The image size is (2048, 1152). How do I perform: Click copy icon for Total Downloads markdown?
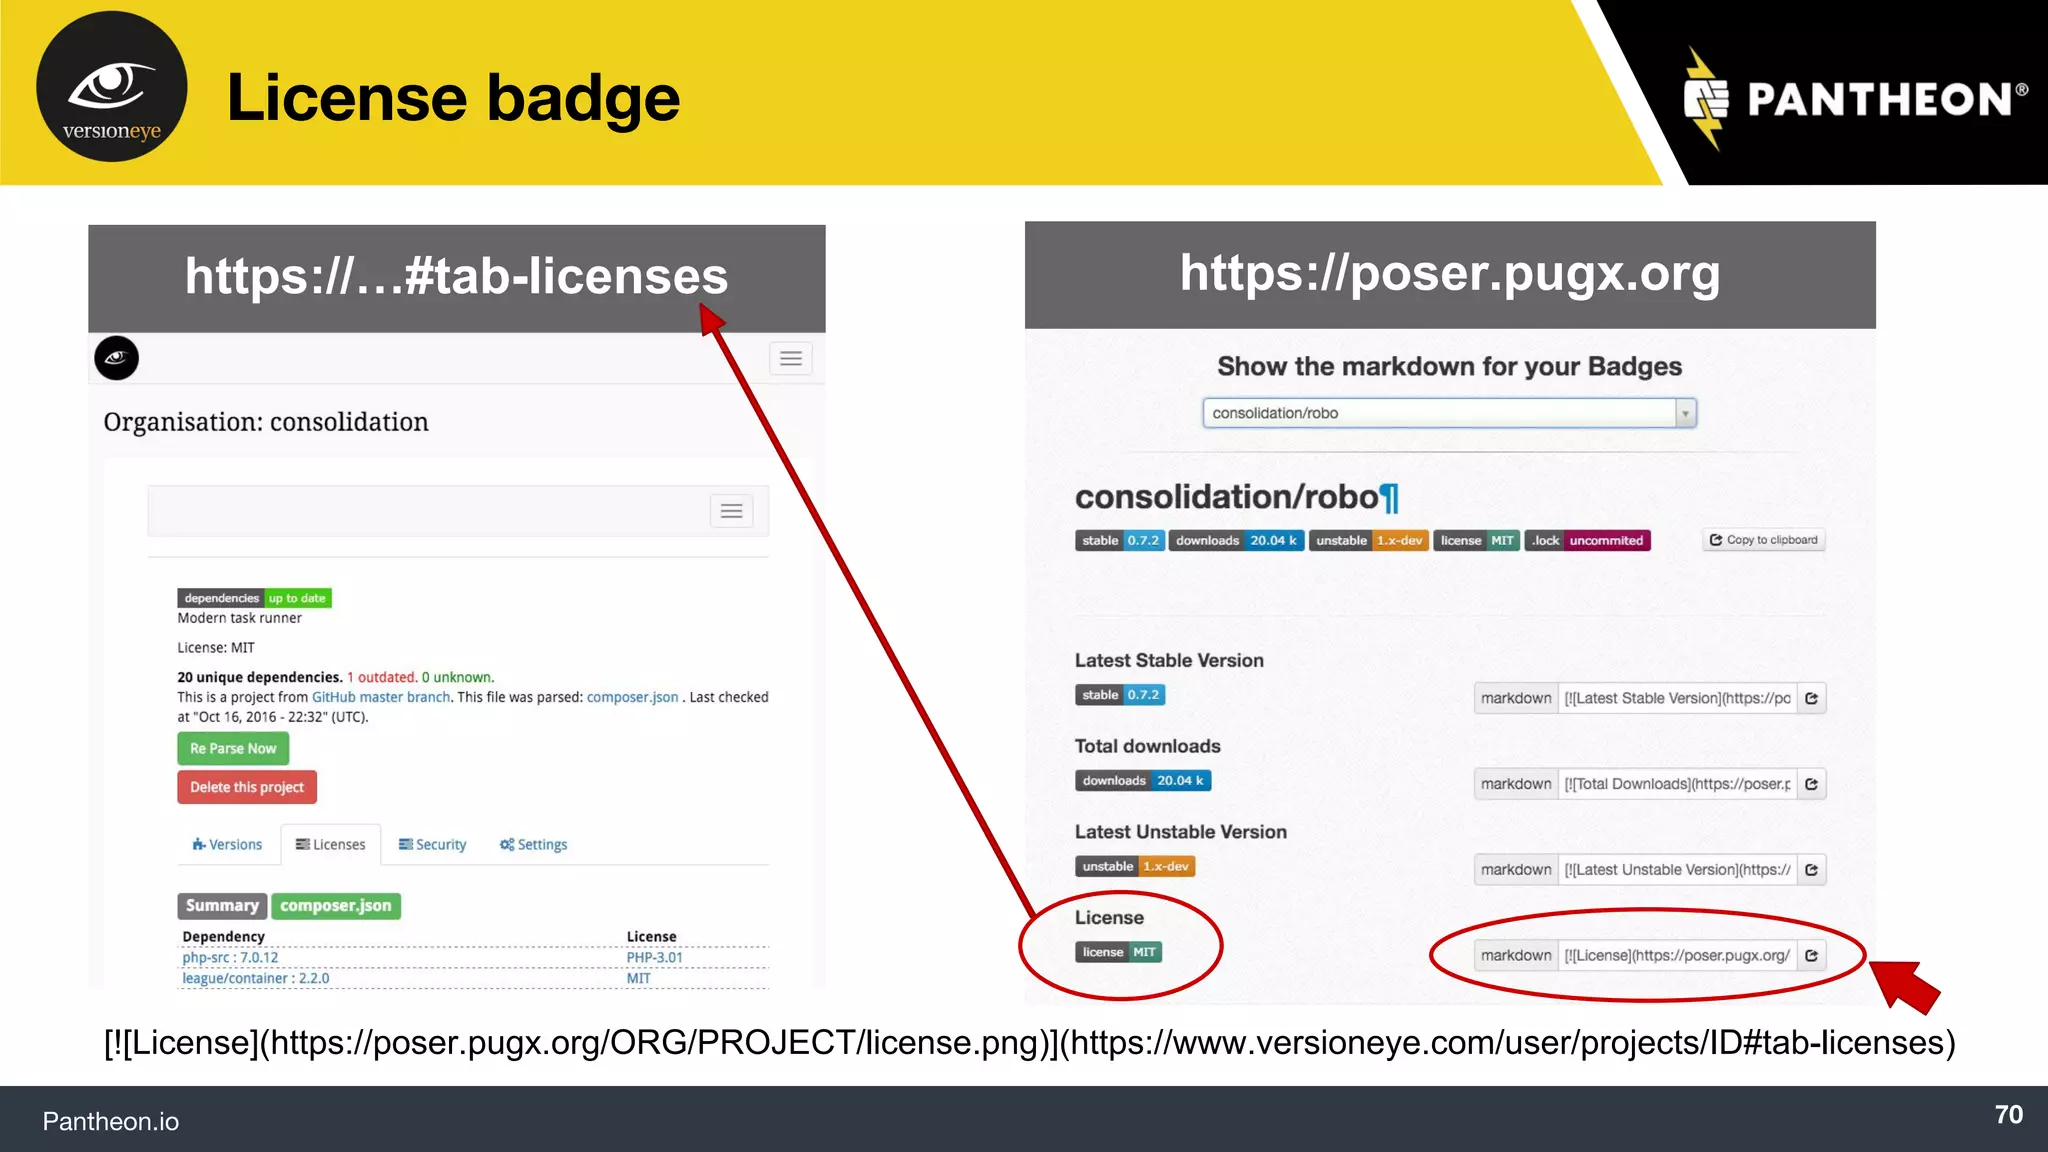coord(1812,784)
